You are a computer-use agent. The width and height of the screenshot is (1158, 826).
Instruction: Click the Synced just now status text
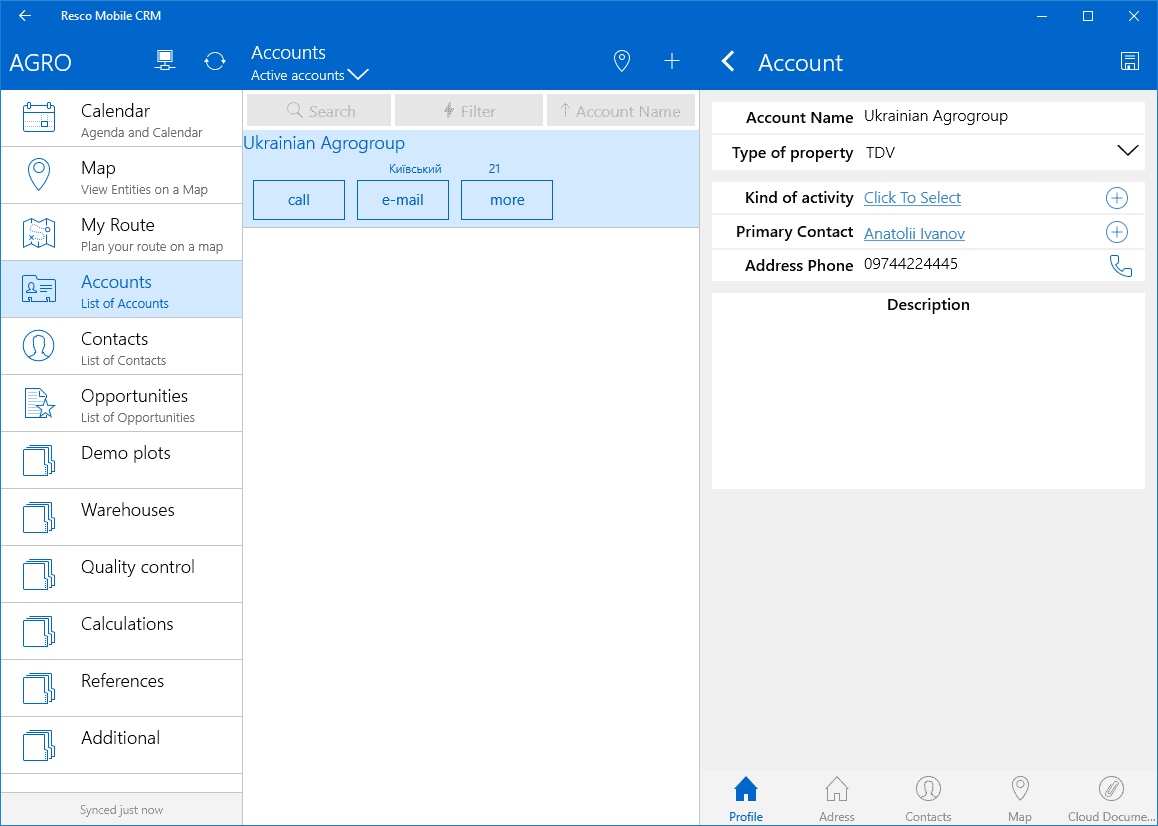(122, 810)
